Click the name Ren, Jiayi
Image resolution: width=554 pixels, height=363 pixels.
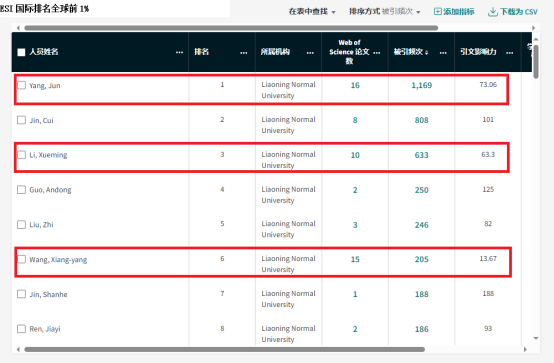click(45, 329)
